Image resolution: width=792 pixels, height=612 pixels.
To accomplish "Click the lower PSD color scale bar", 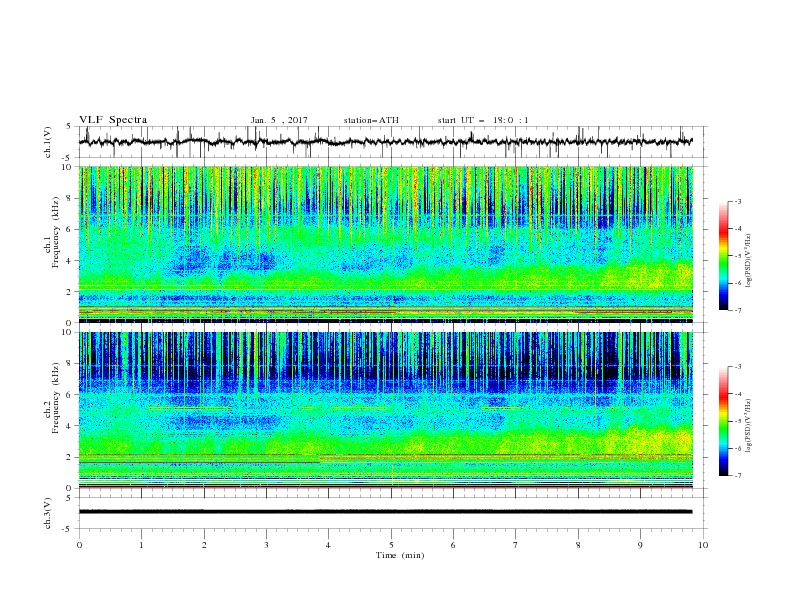I will 724,421.
